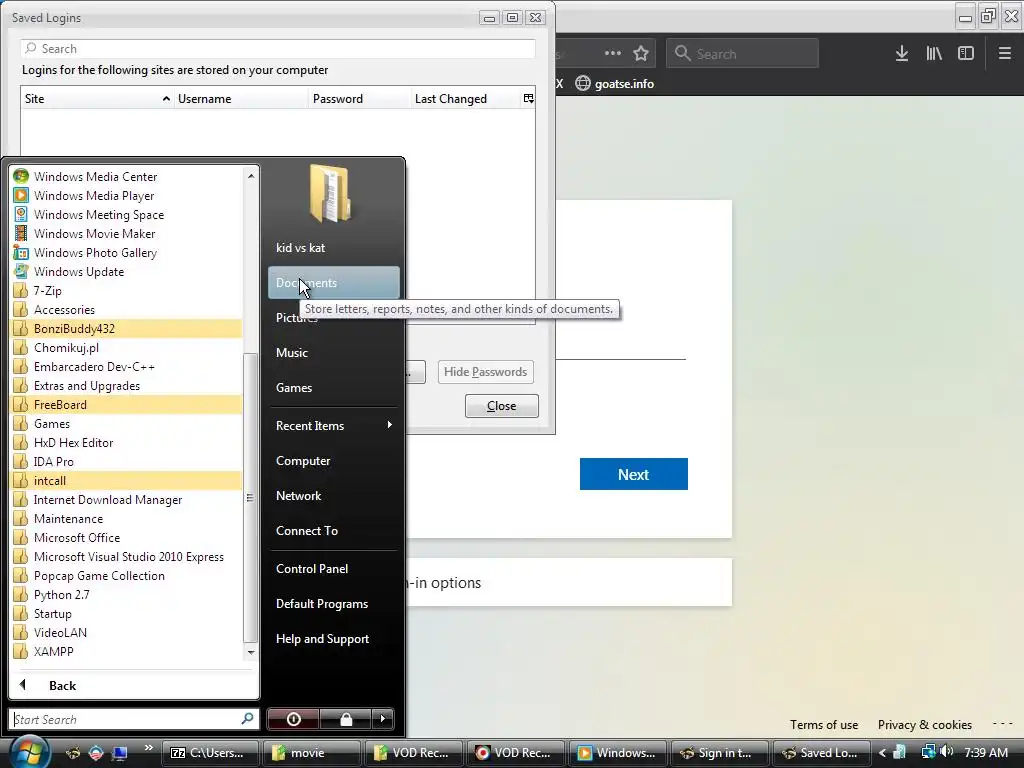Launch Windows Media Player entry
Screen dimensions: 1024x768
point(127,195)
